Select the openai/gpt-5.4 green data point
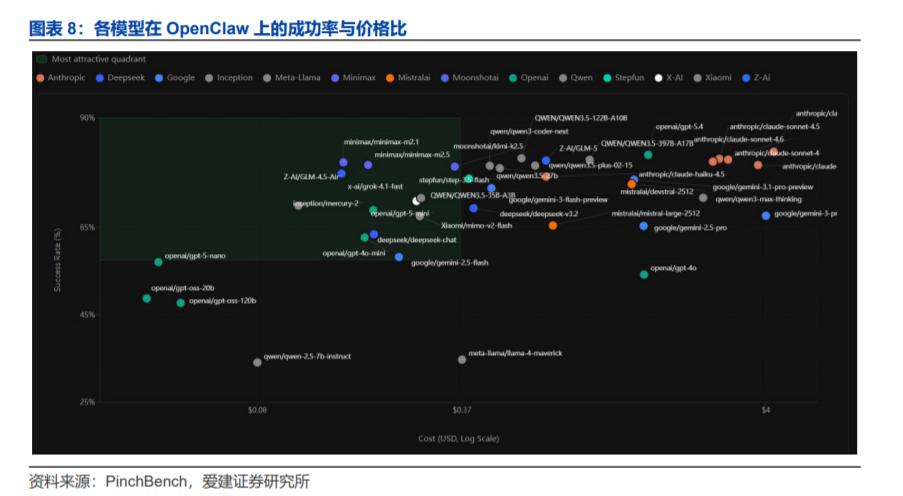This screenshot has height=496, width=903. (x=648, y=154)
